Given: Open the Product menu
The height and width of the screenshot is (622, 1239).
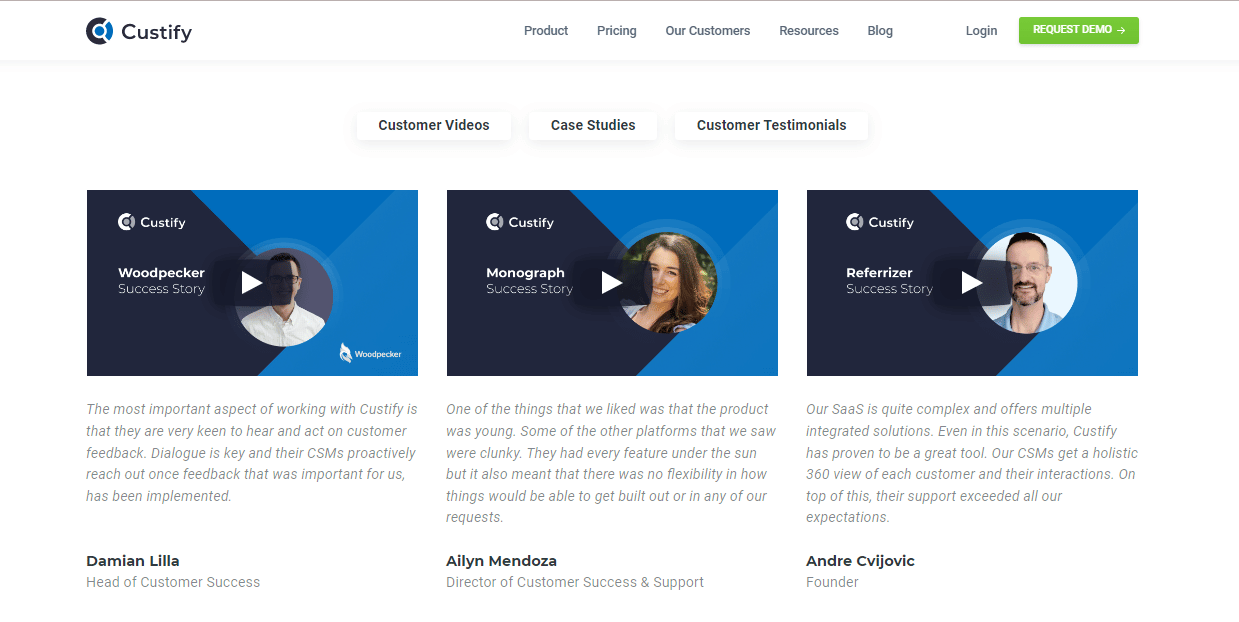Looking at the screenshot, I should [x=546, y=31].
